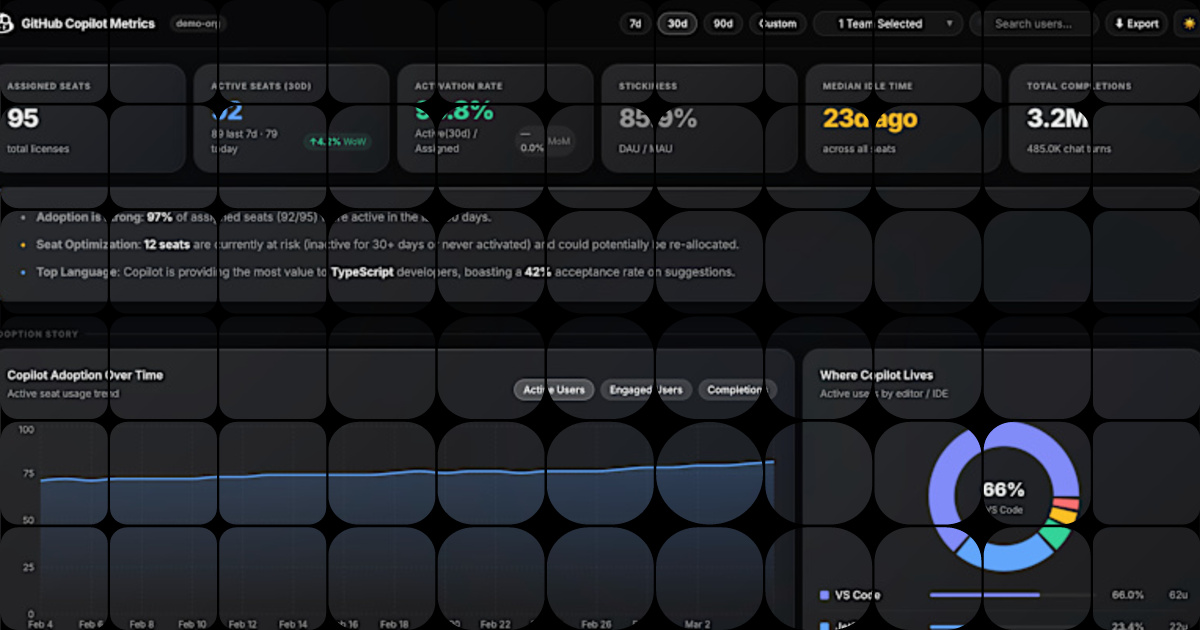Click the Stickiness DAU / MAU card
The width and height of the screenshot is (1200, 630).
699,119
